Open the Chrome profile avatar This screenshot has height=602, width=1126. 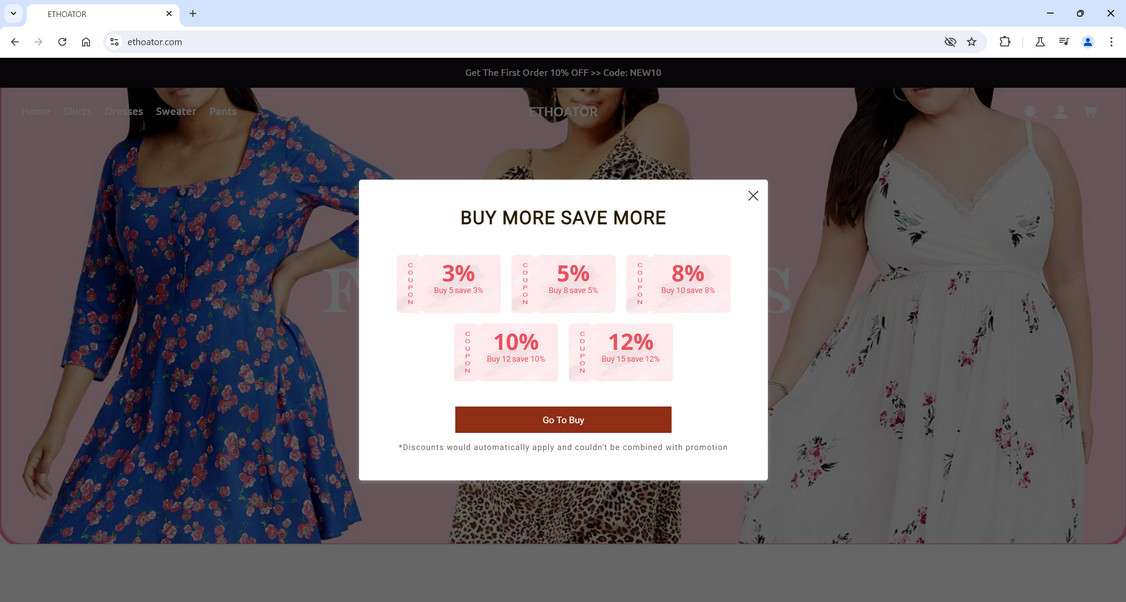[x=1087, y=42]
